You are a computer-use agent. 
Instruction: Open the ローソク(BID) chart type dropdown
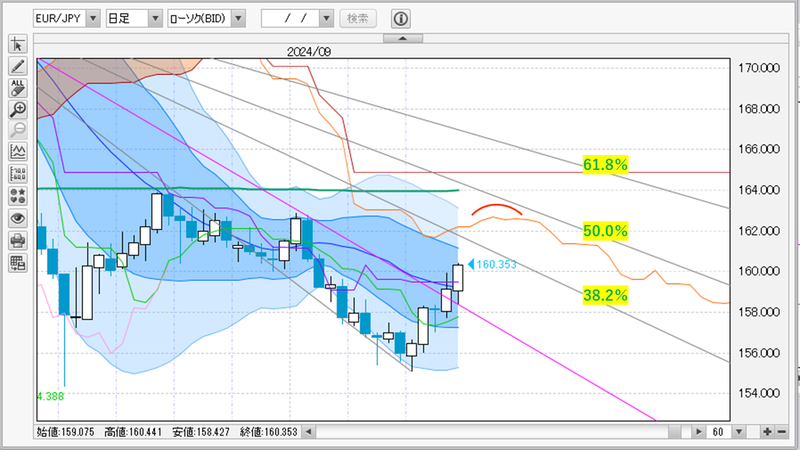238,18
